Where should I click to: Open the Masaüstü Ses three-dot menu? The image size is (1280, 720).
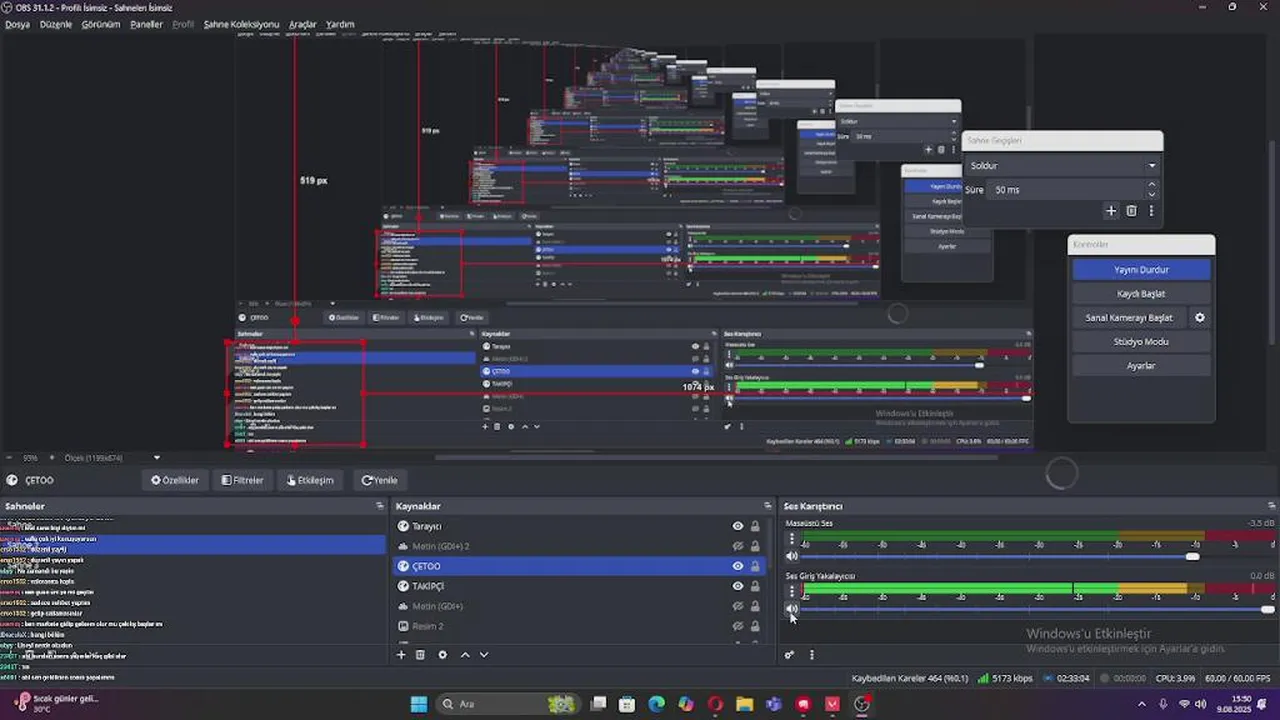click(x=792, y=539)
